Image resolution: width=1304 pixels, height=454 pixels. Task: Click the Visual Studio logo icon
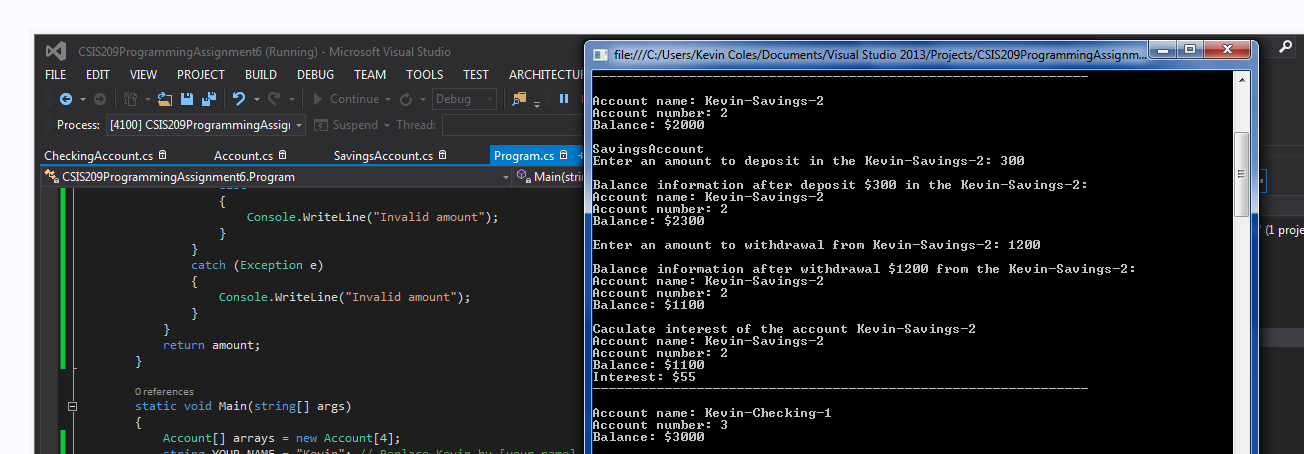56,51
